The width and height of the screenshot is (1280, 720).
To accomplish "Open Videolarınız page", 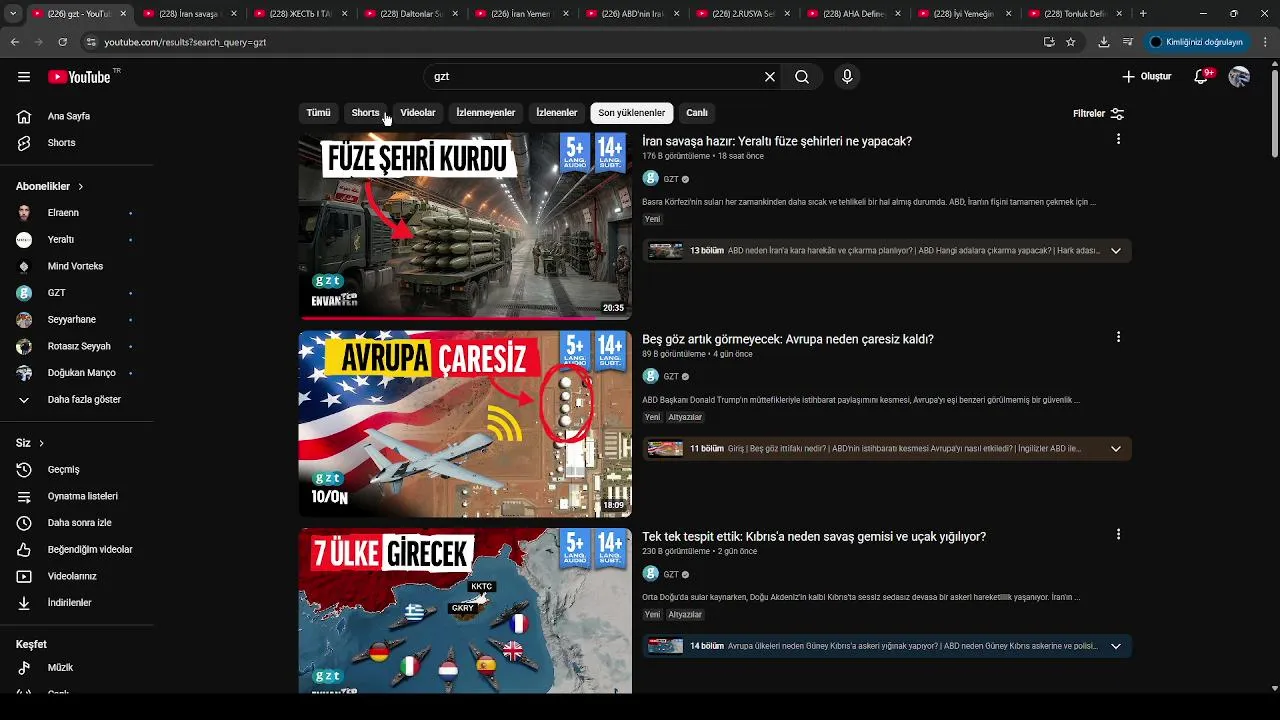I will pos(76,576).
